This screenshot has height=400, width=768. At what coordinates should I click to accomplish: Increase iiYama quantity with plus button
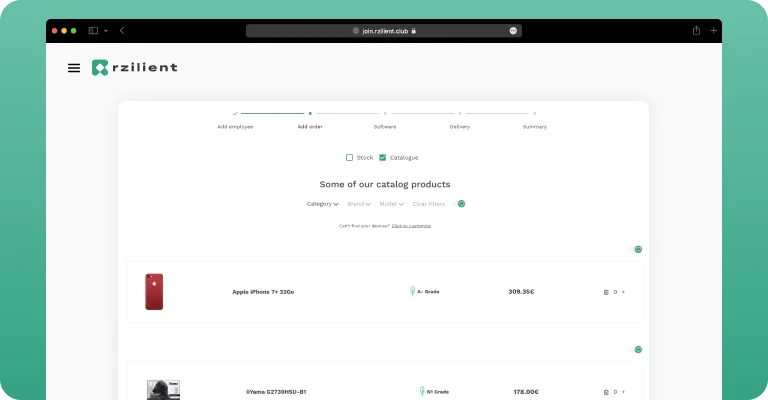click(624, 392)
